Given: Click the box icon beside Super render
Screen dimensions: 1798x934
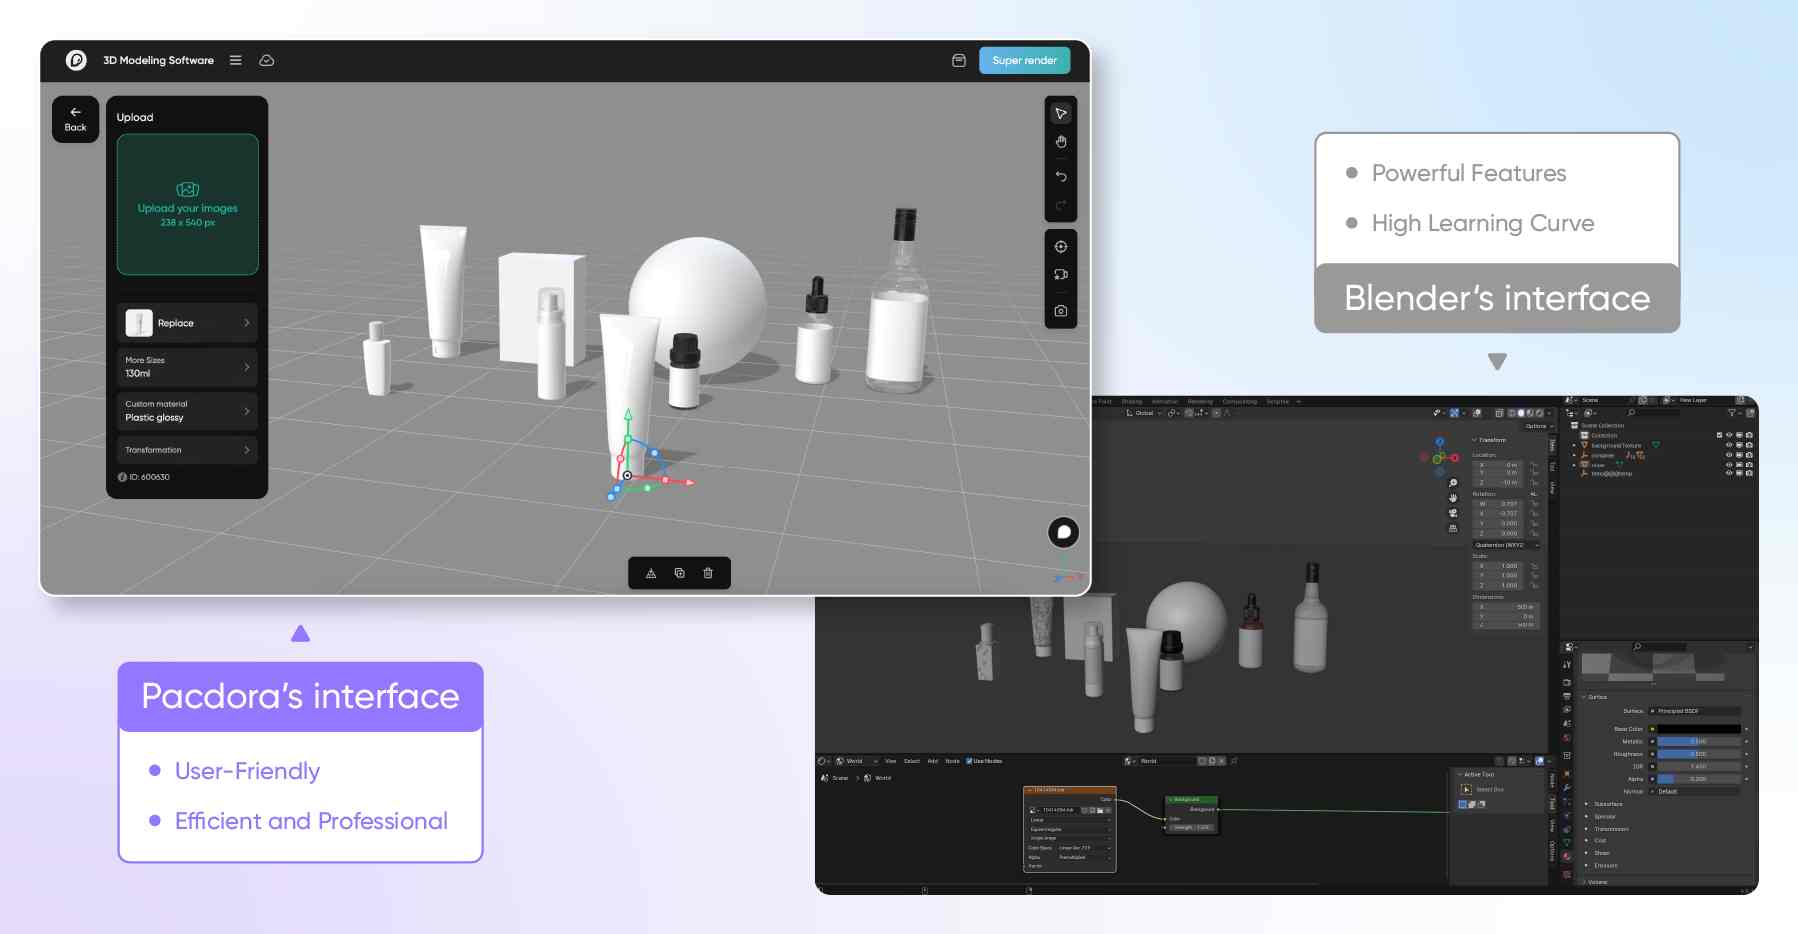Looking at the screenshot, I should pyautogui.click(x=959, y=60).
